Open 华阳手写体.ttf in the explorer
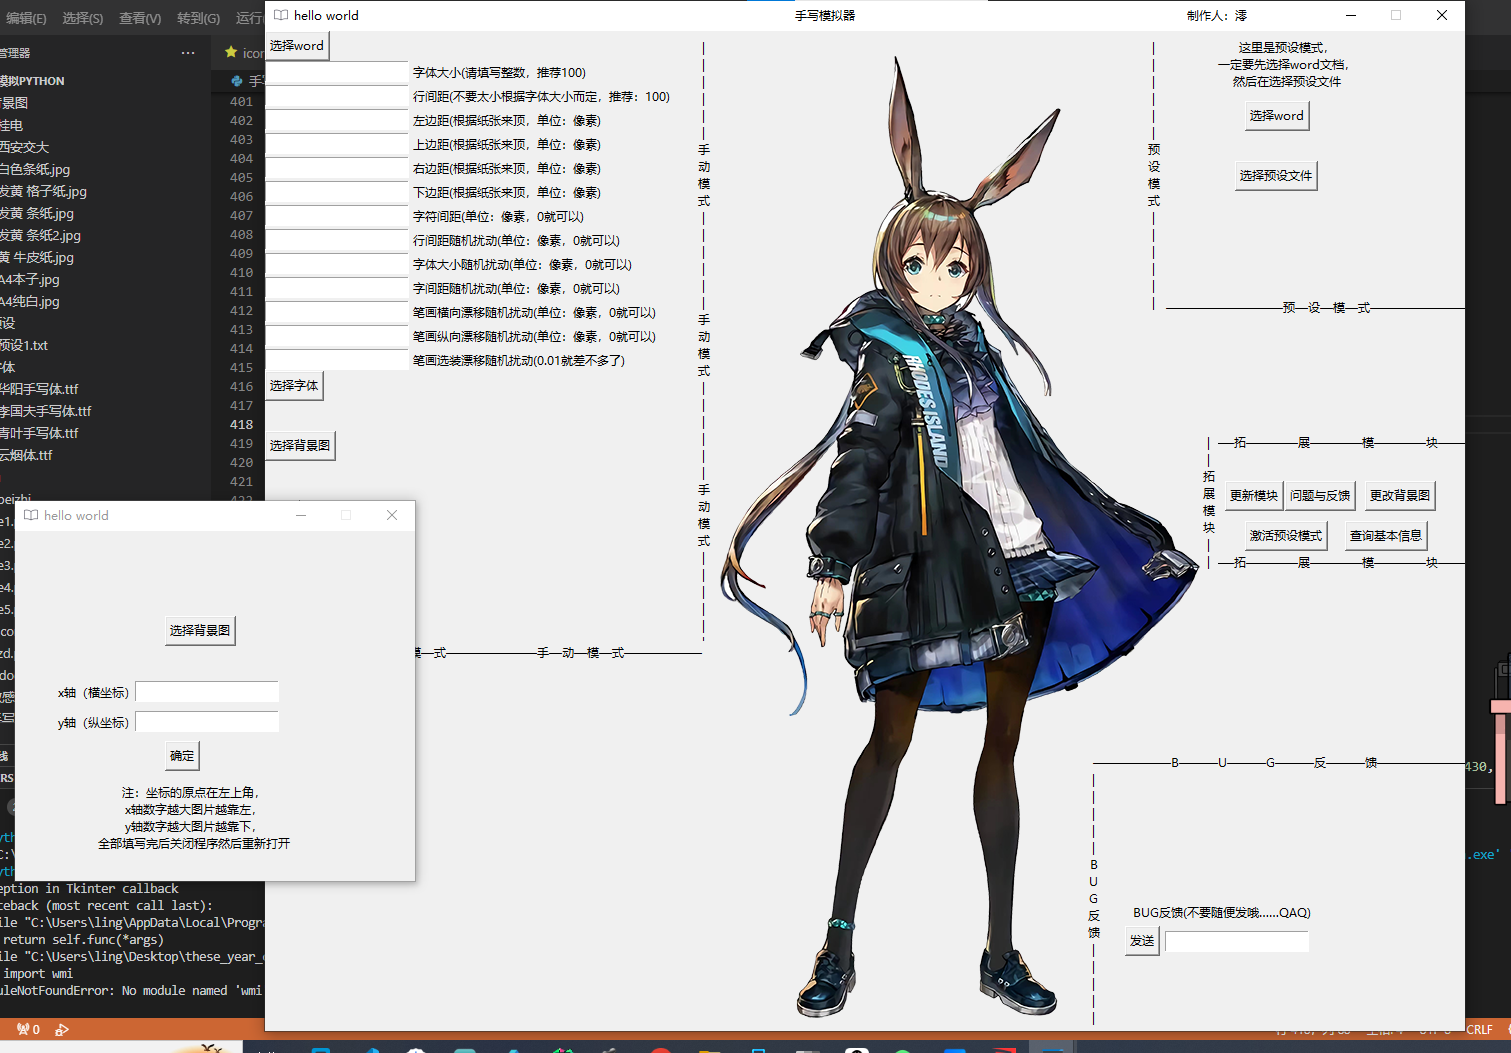The image size is (1511, 1053). coord(39,389)
